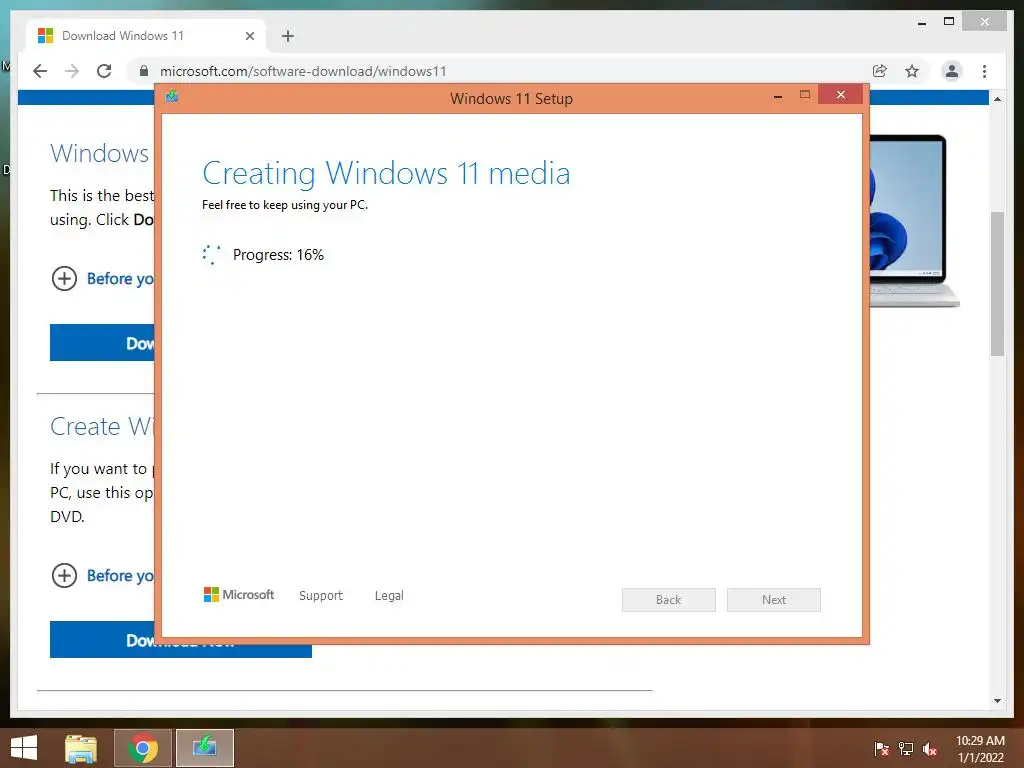Click the Windows 11 Setup title icon
The height and width of the screenshot is (768, 1024).
pos(172,97)
